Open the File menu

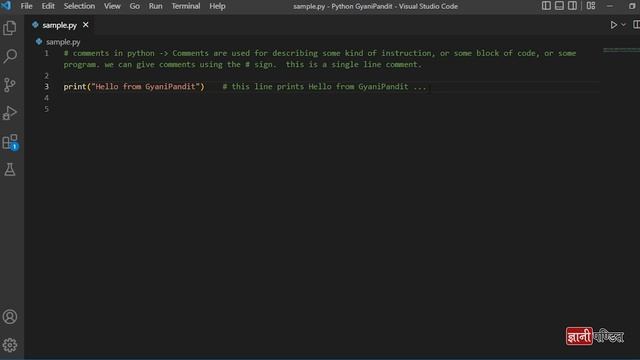click(x=27, y=6)
